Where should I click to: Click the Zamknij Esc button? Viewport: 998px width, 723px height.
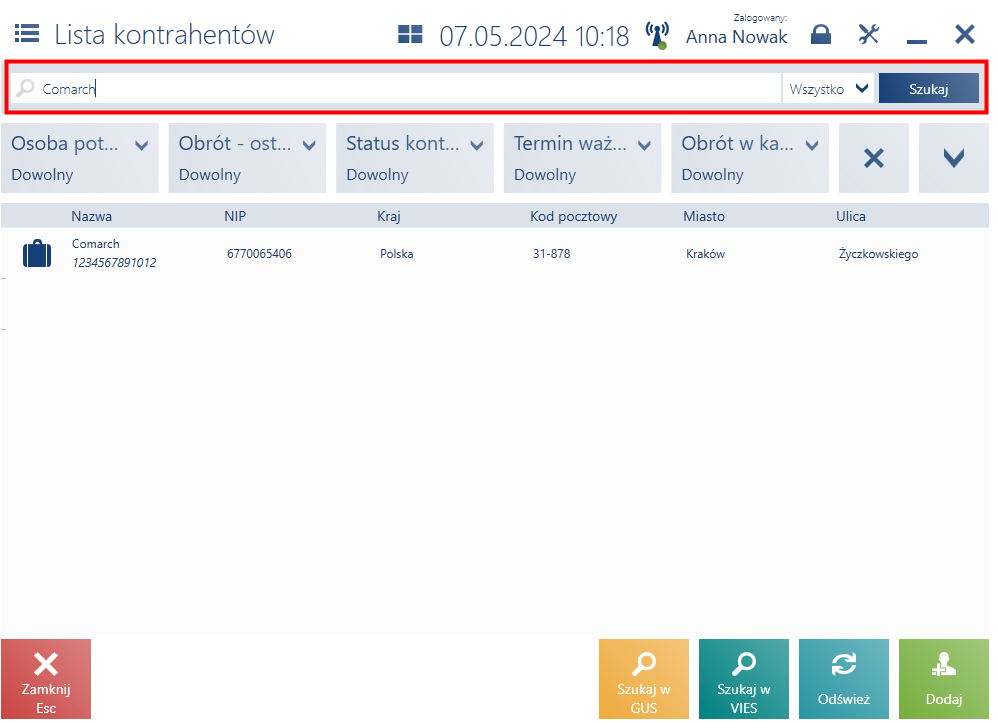(46, 679)
